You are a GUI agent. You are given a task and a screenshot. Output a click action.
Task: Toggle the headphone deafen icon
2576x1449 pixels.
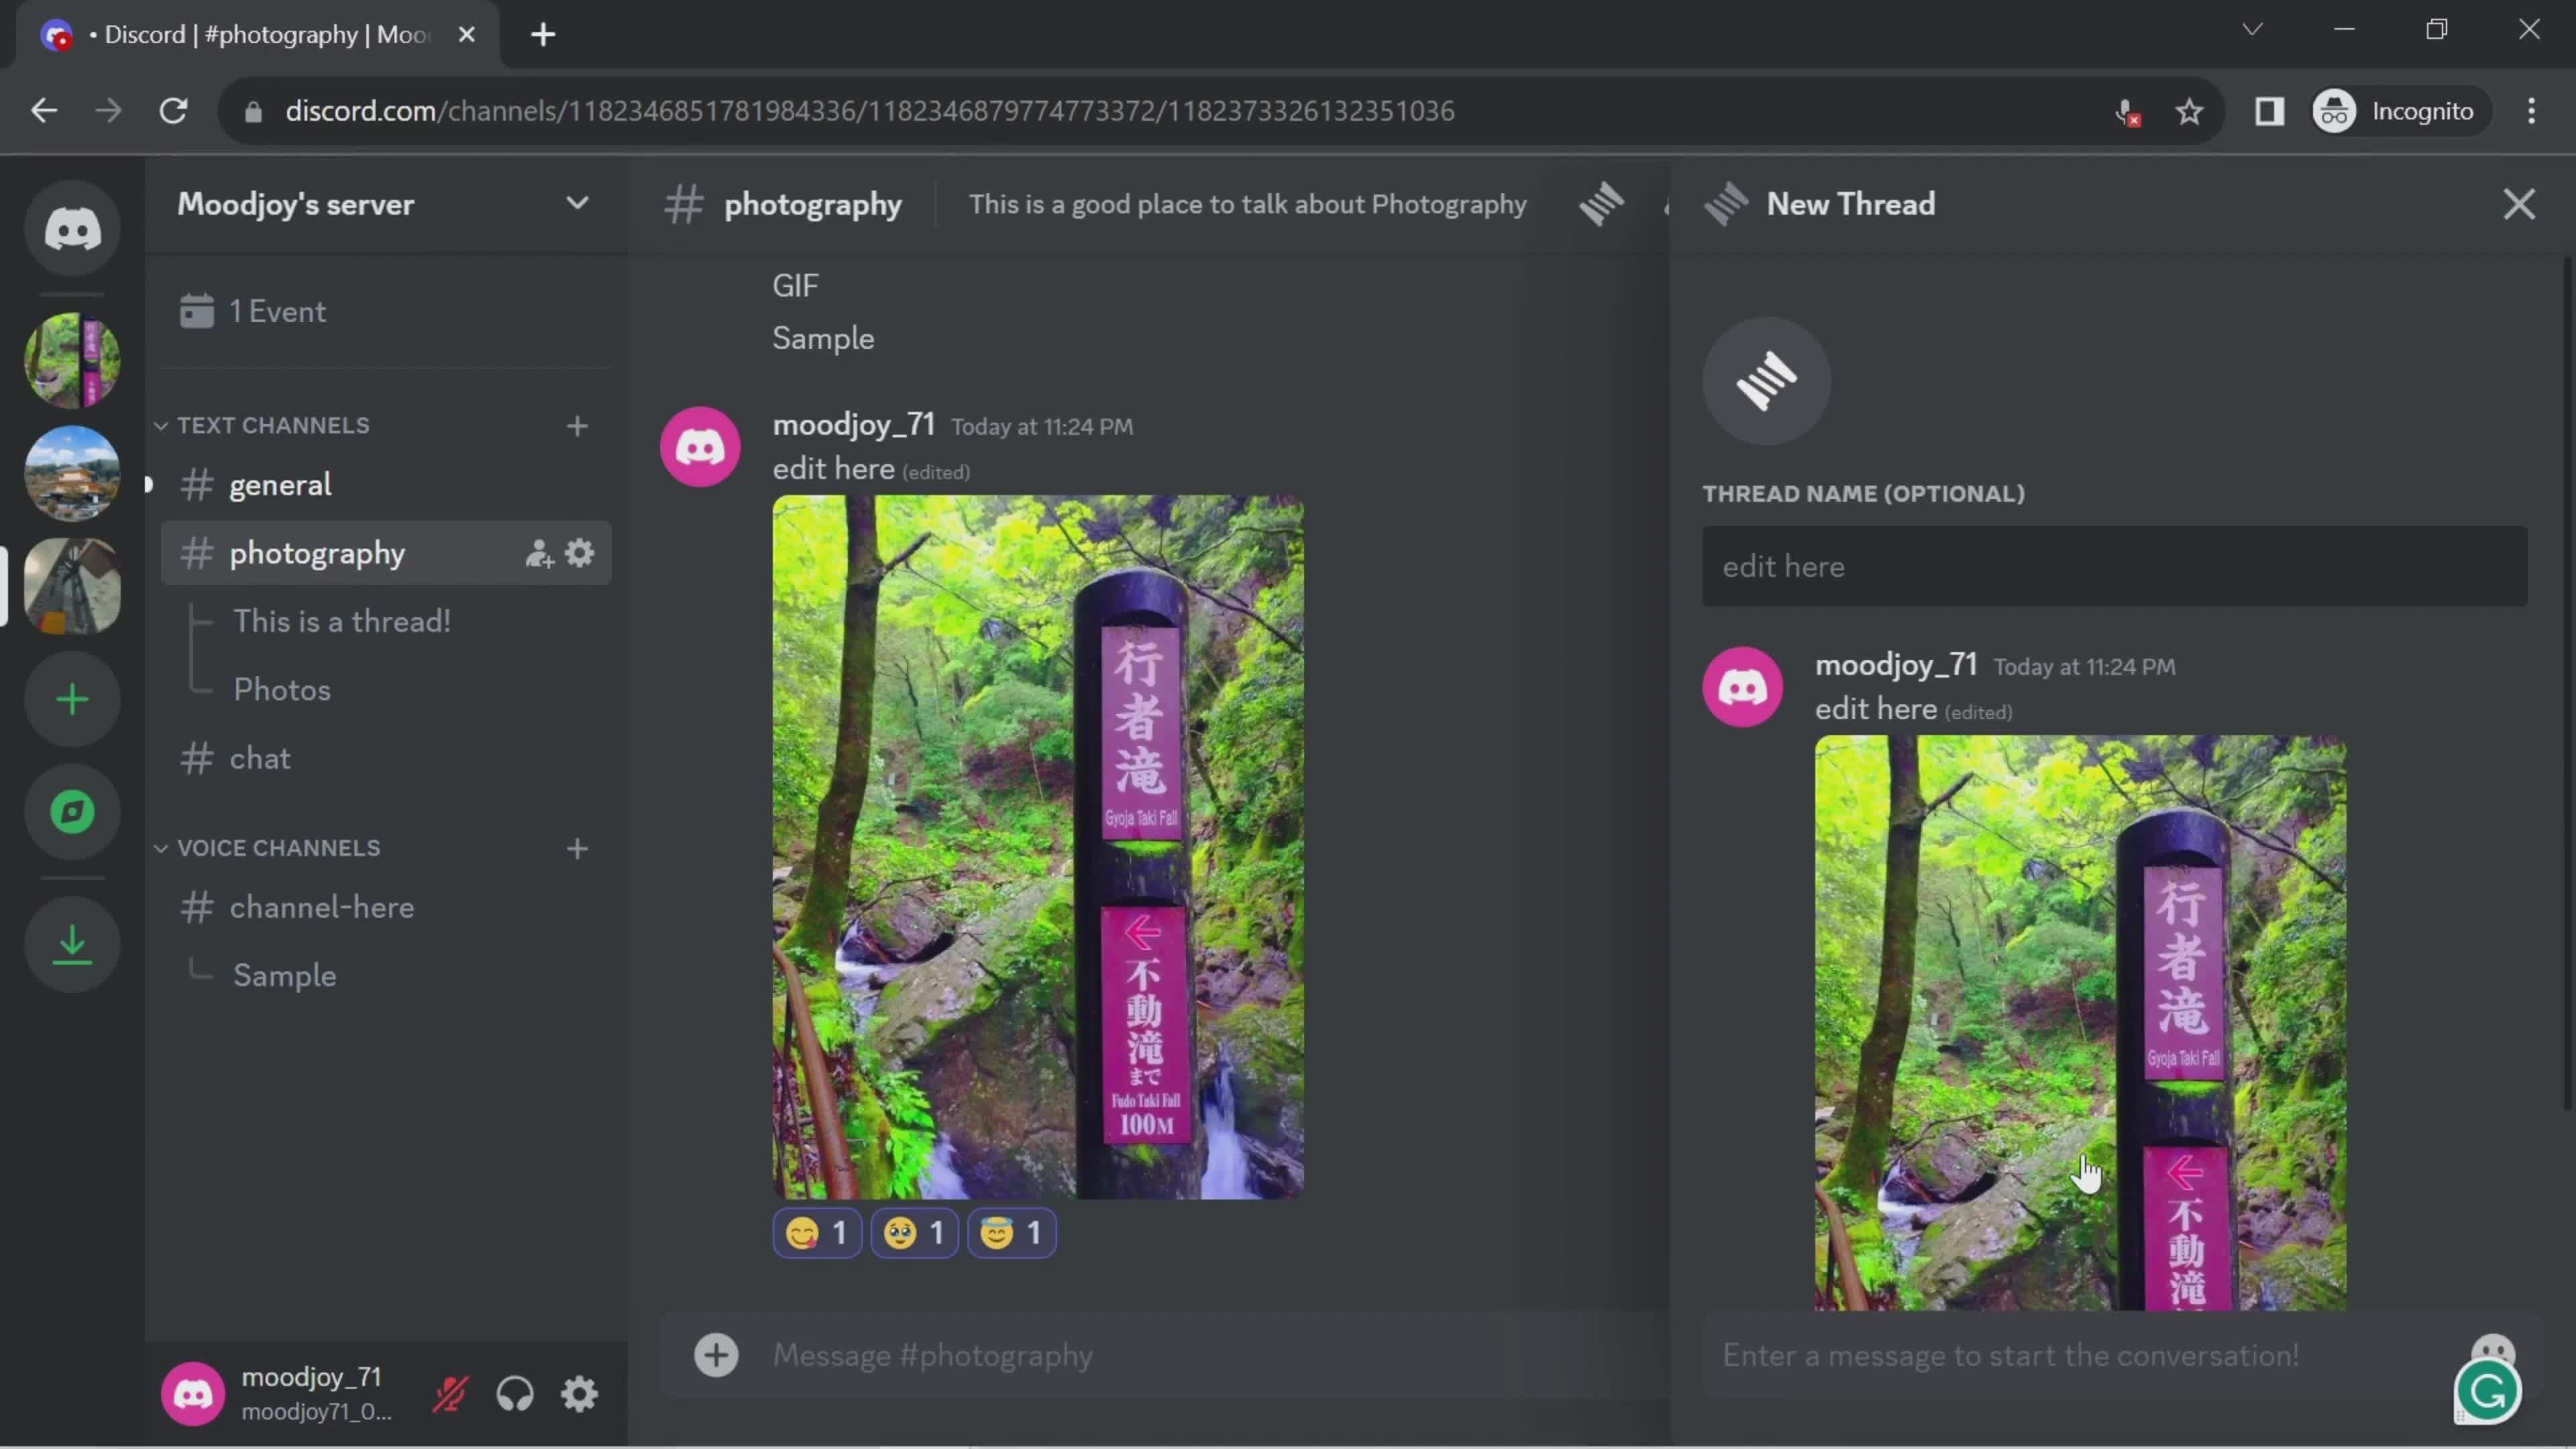click(x=515, y=1396)
